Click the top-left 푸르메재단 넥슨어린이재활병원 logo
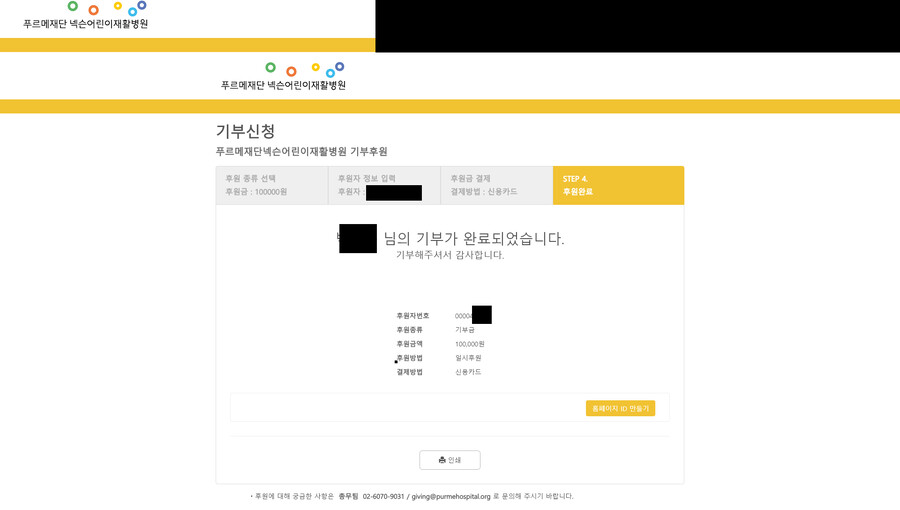The image size is (900, 510). 86,16
